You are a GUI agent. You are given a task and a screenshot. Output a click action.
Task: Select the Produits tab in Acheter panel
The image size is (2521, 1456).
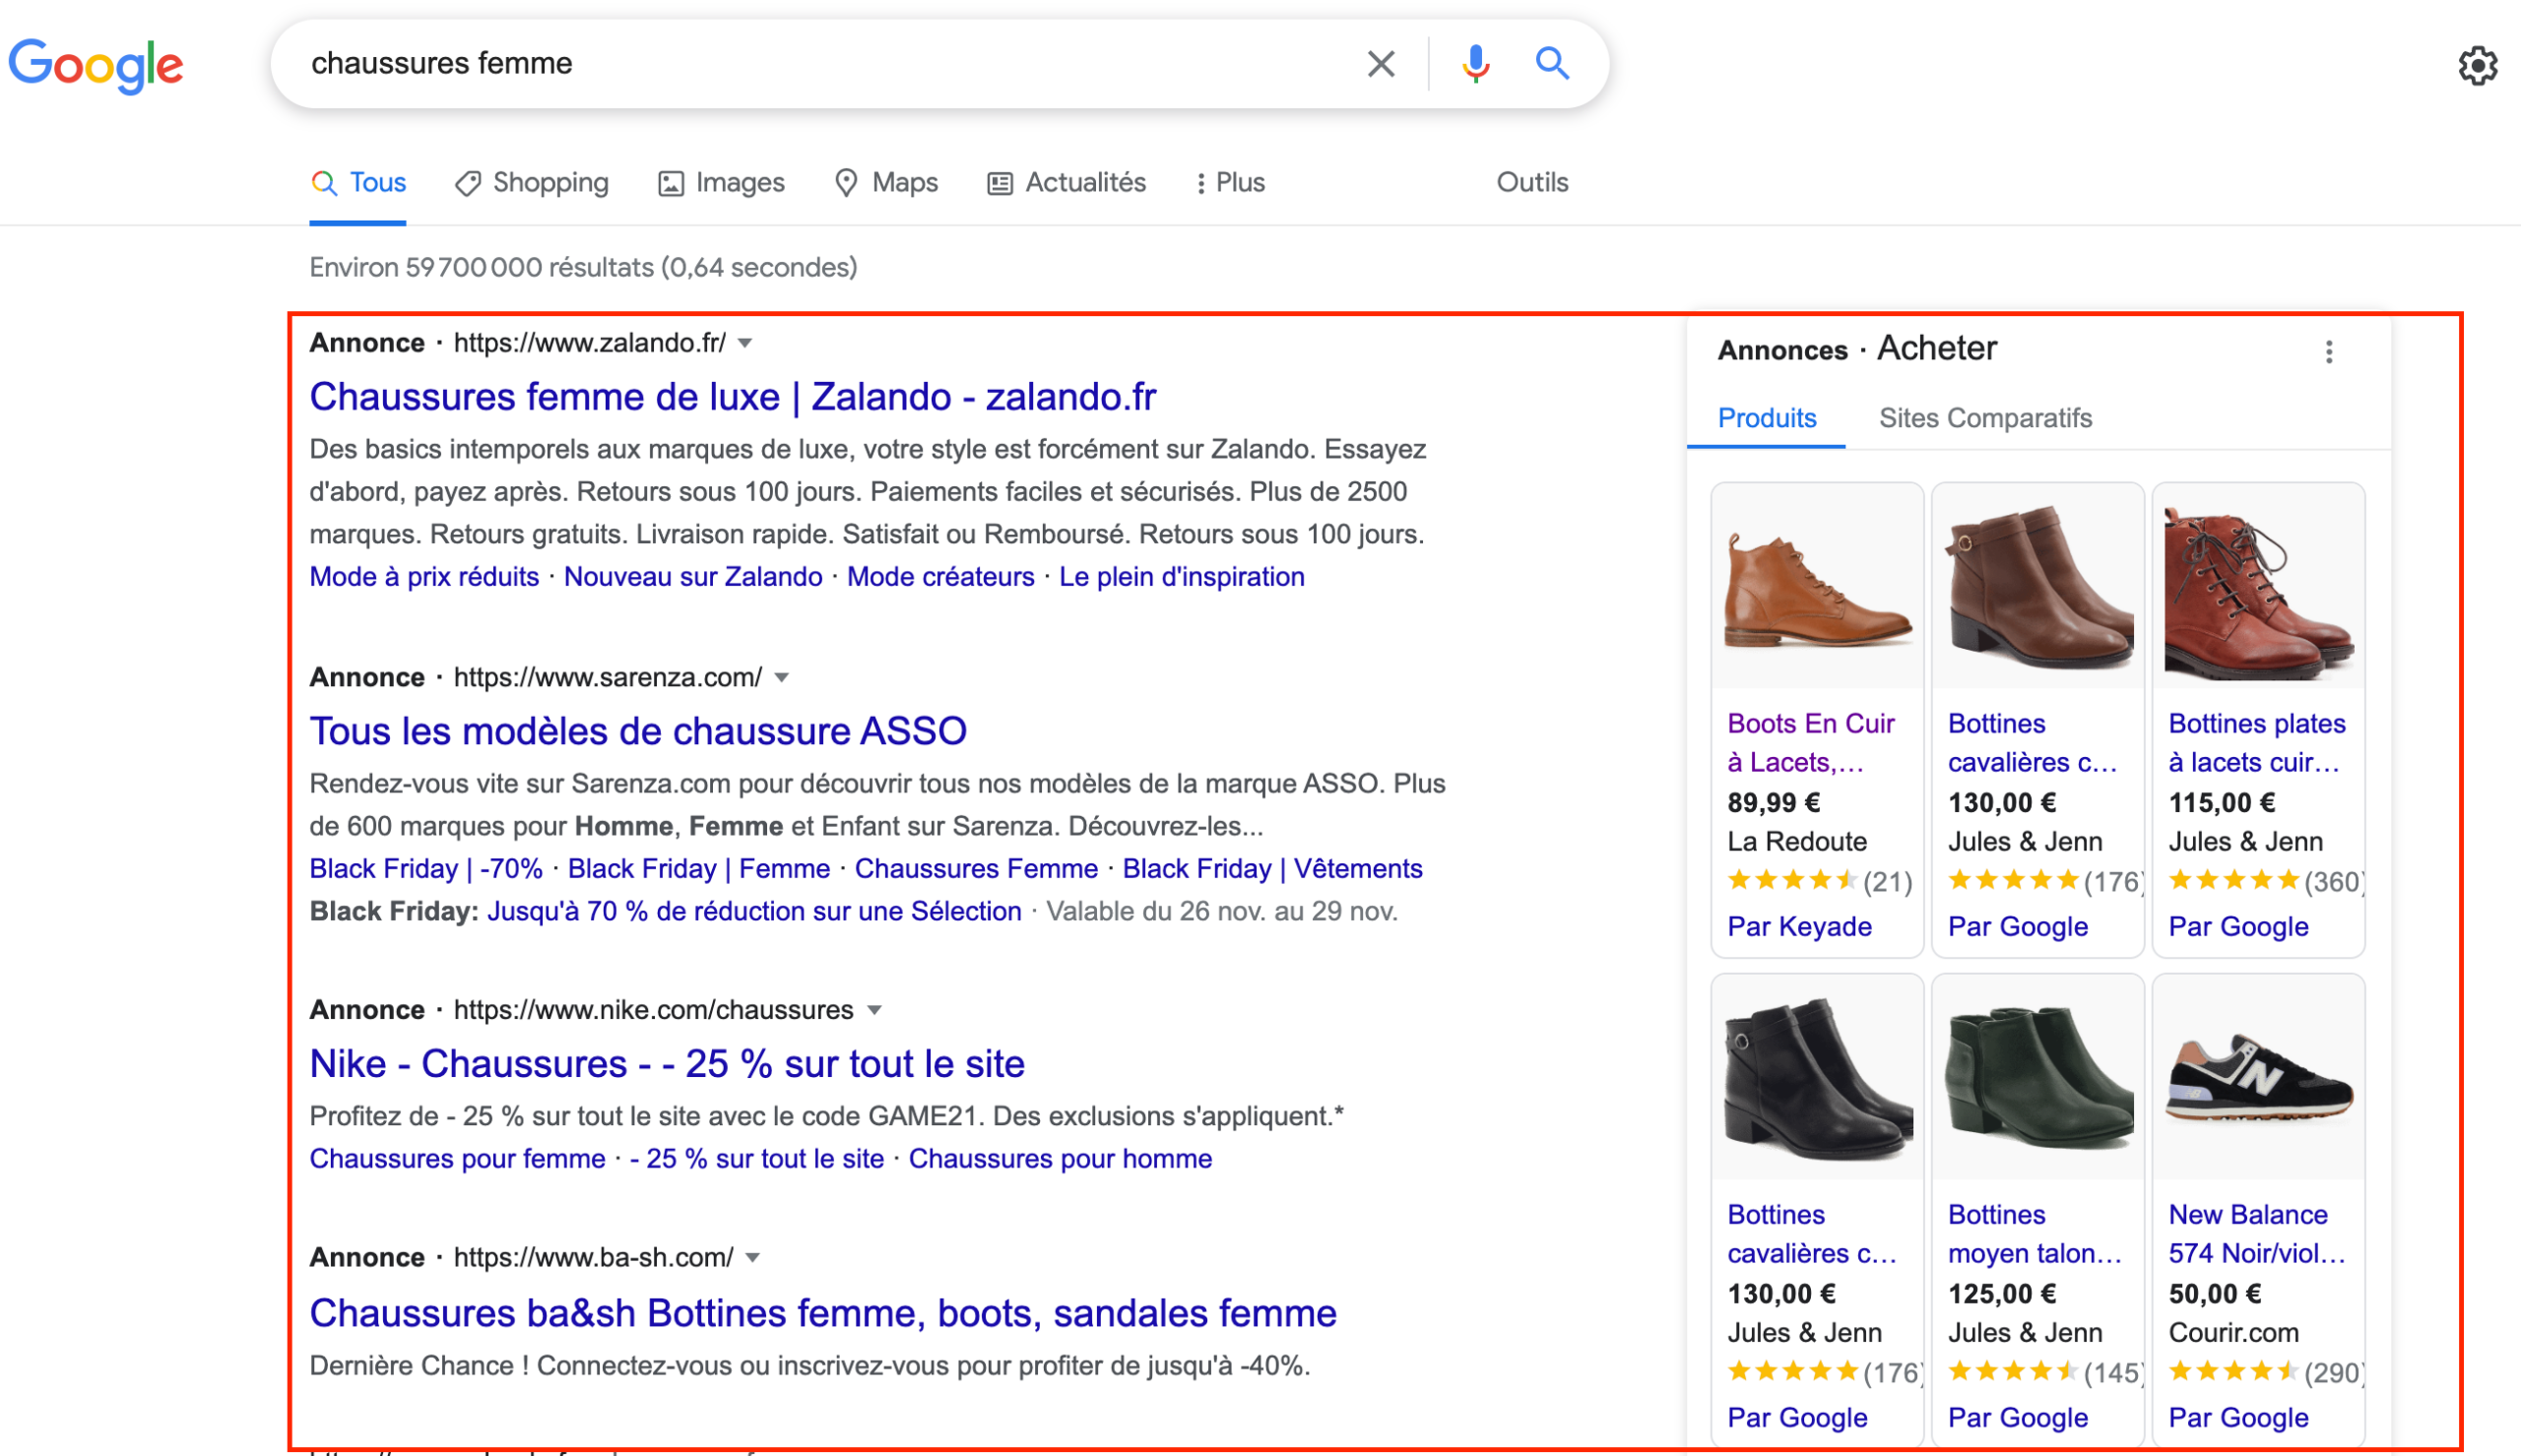[1766, 418]
